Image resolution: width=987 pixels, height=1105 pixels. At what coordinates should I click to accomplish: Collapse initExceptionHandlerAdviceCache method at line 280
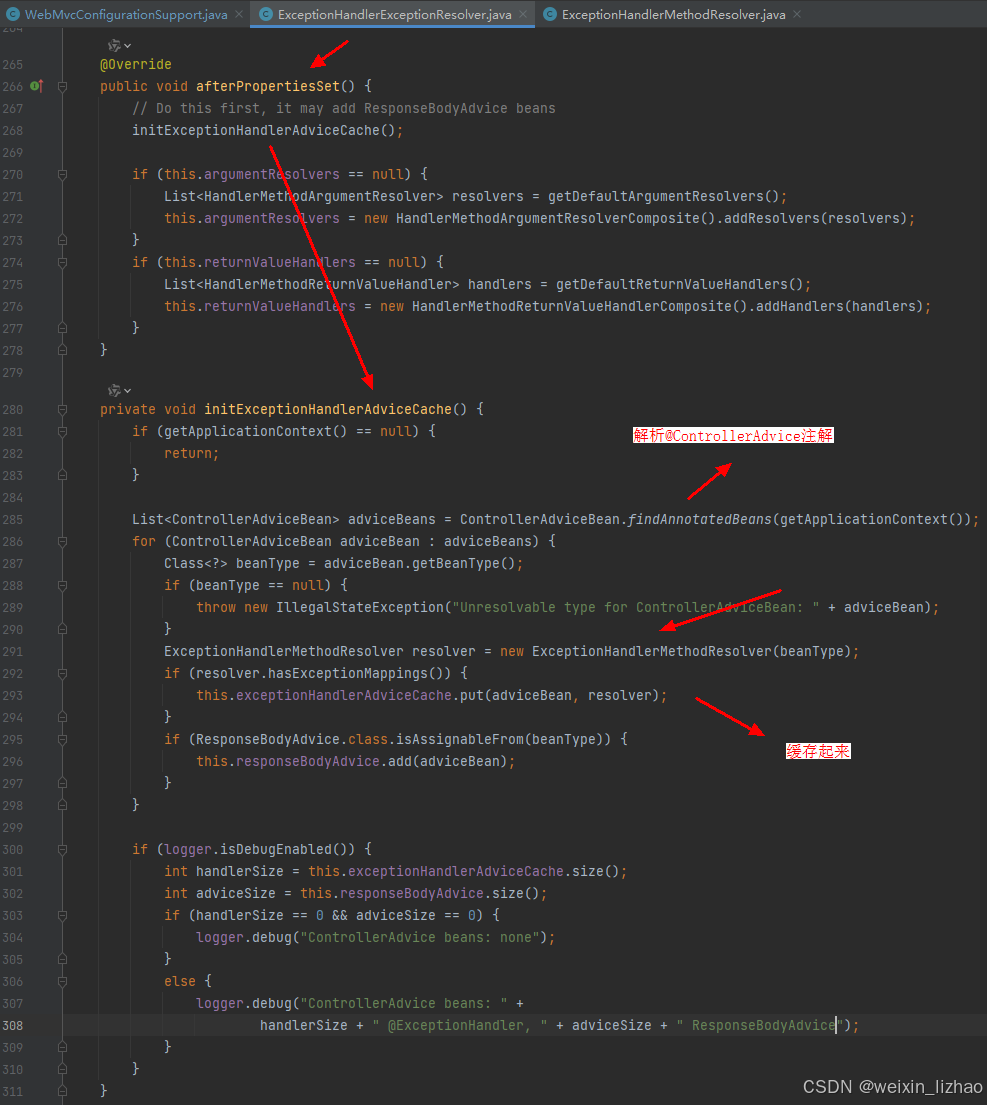click(x=62, y=409)
